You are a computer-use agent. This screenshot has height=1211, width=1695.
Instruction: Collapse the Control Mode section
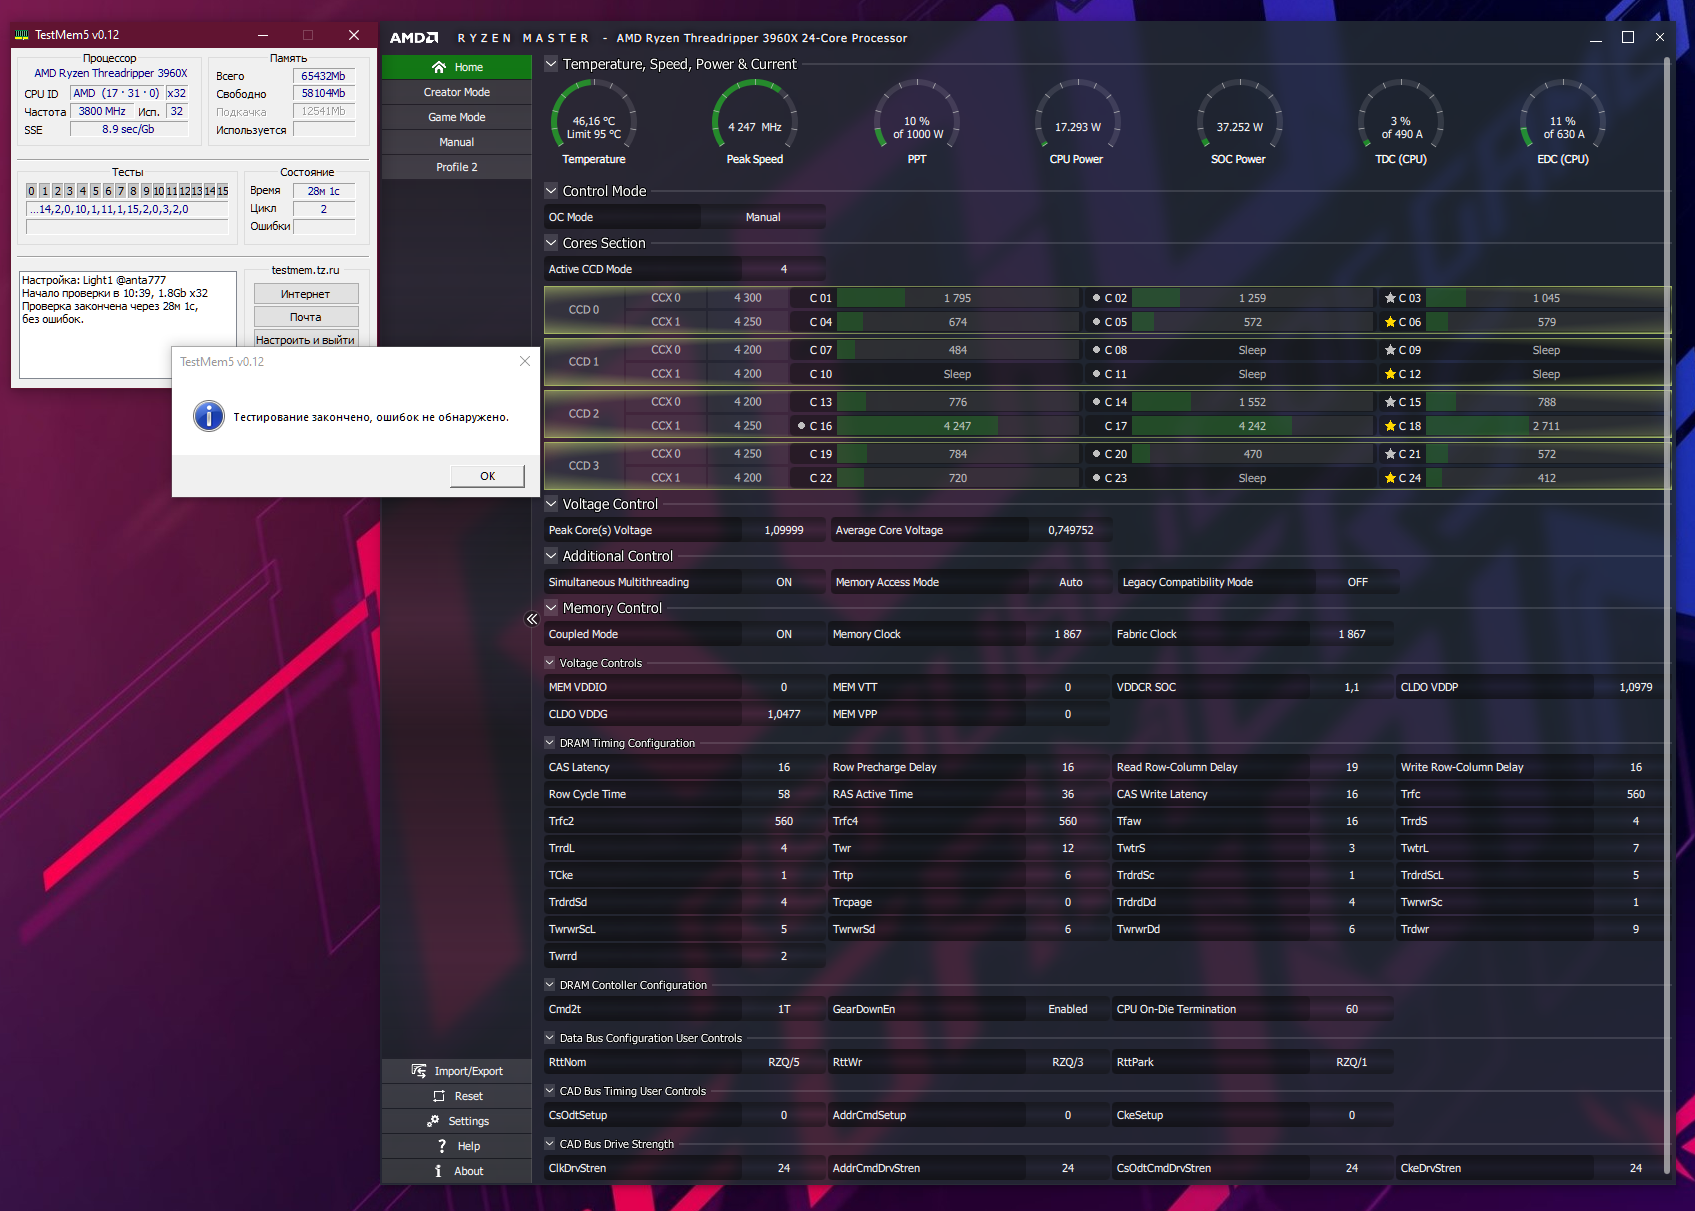551,190
